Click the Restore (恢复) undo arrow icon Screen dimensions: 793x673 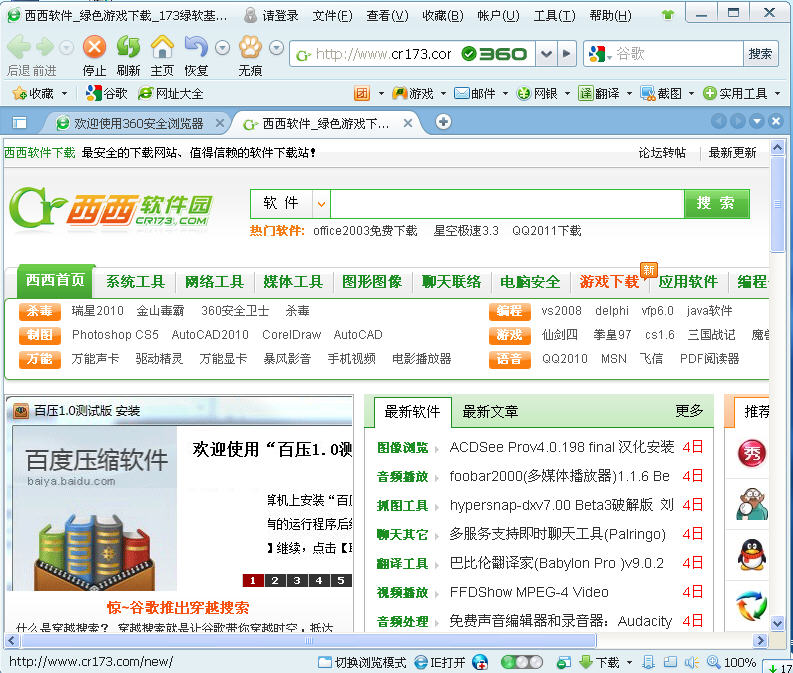(196, 47)
